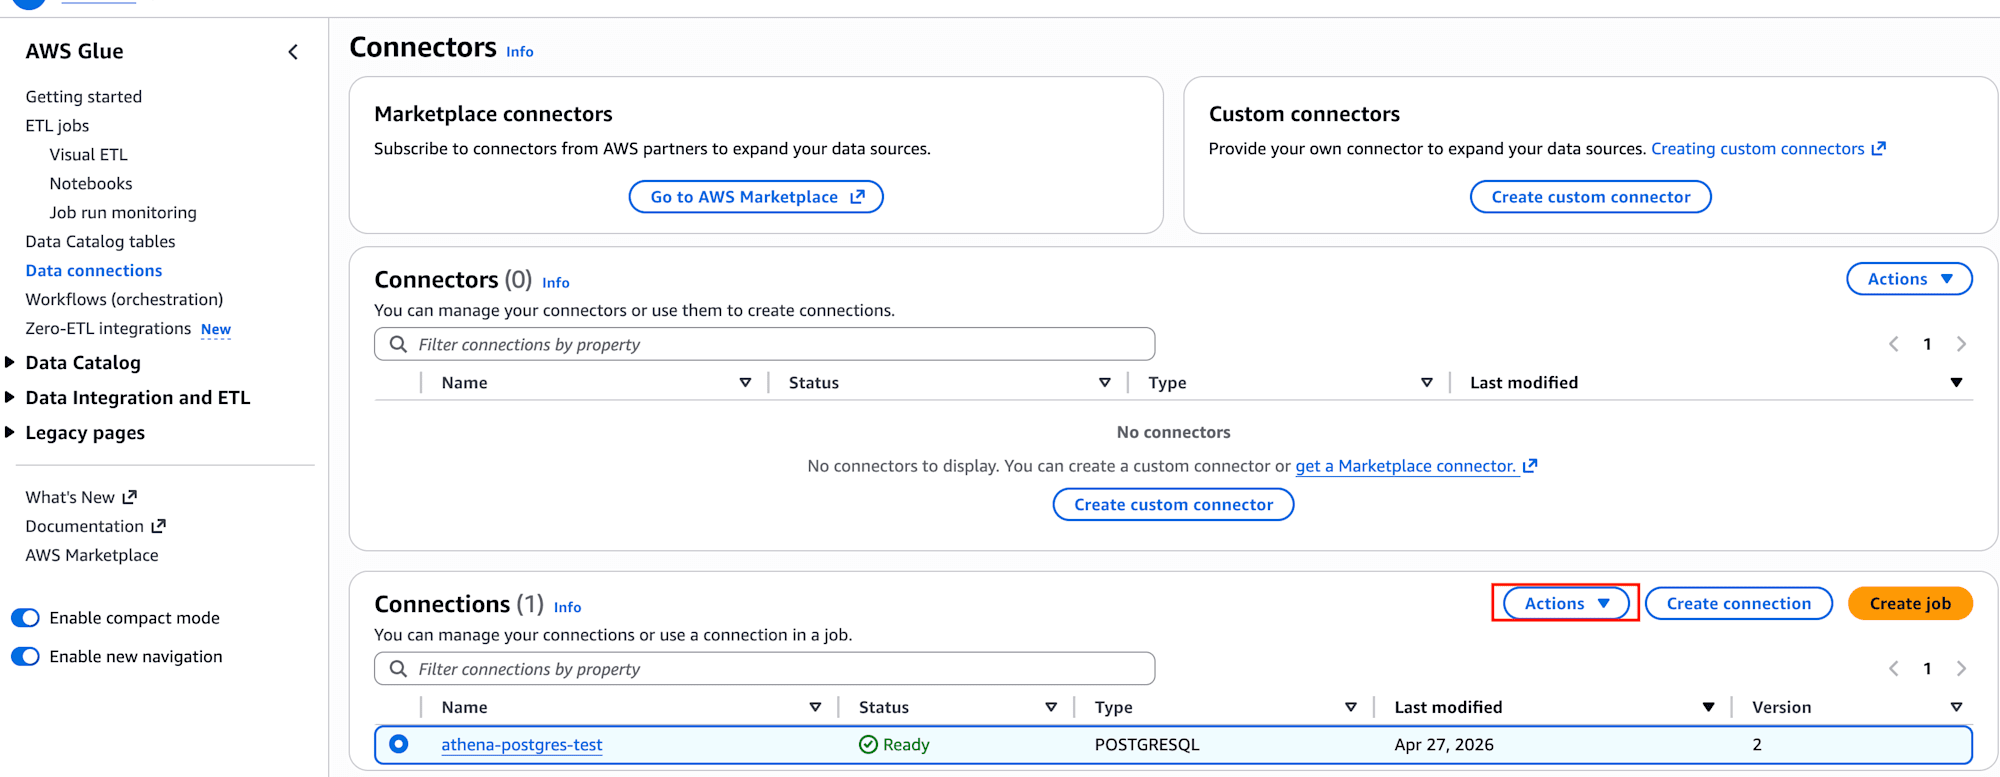The width and height of the screenshot is (2000, 777).
Task: Select the athena-postgres-test radio button
Action: pos(399,744)
